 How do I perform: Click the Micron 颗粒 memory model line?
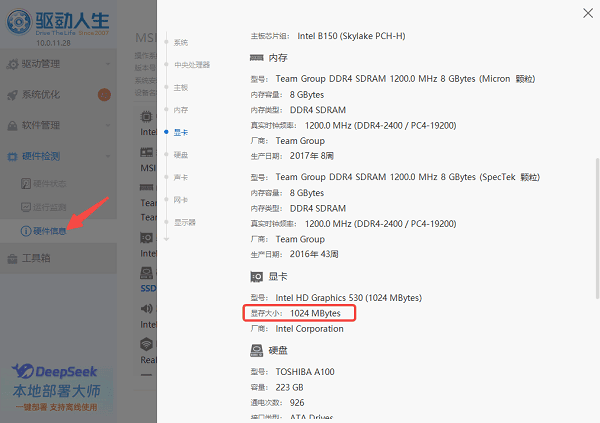click(393, 79)
